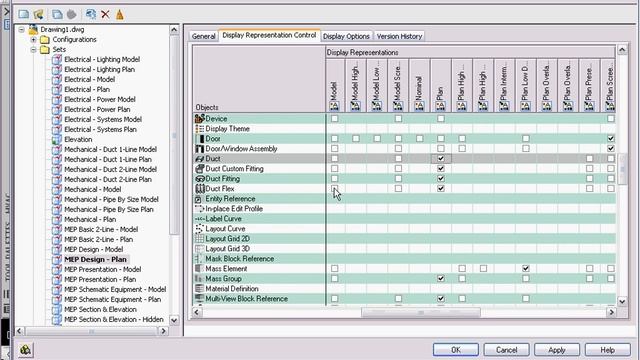This screenshot has height=360, width=640.
Task: Click the Copy toolbar icon
Action: click(x=57, y=14)
